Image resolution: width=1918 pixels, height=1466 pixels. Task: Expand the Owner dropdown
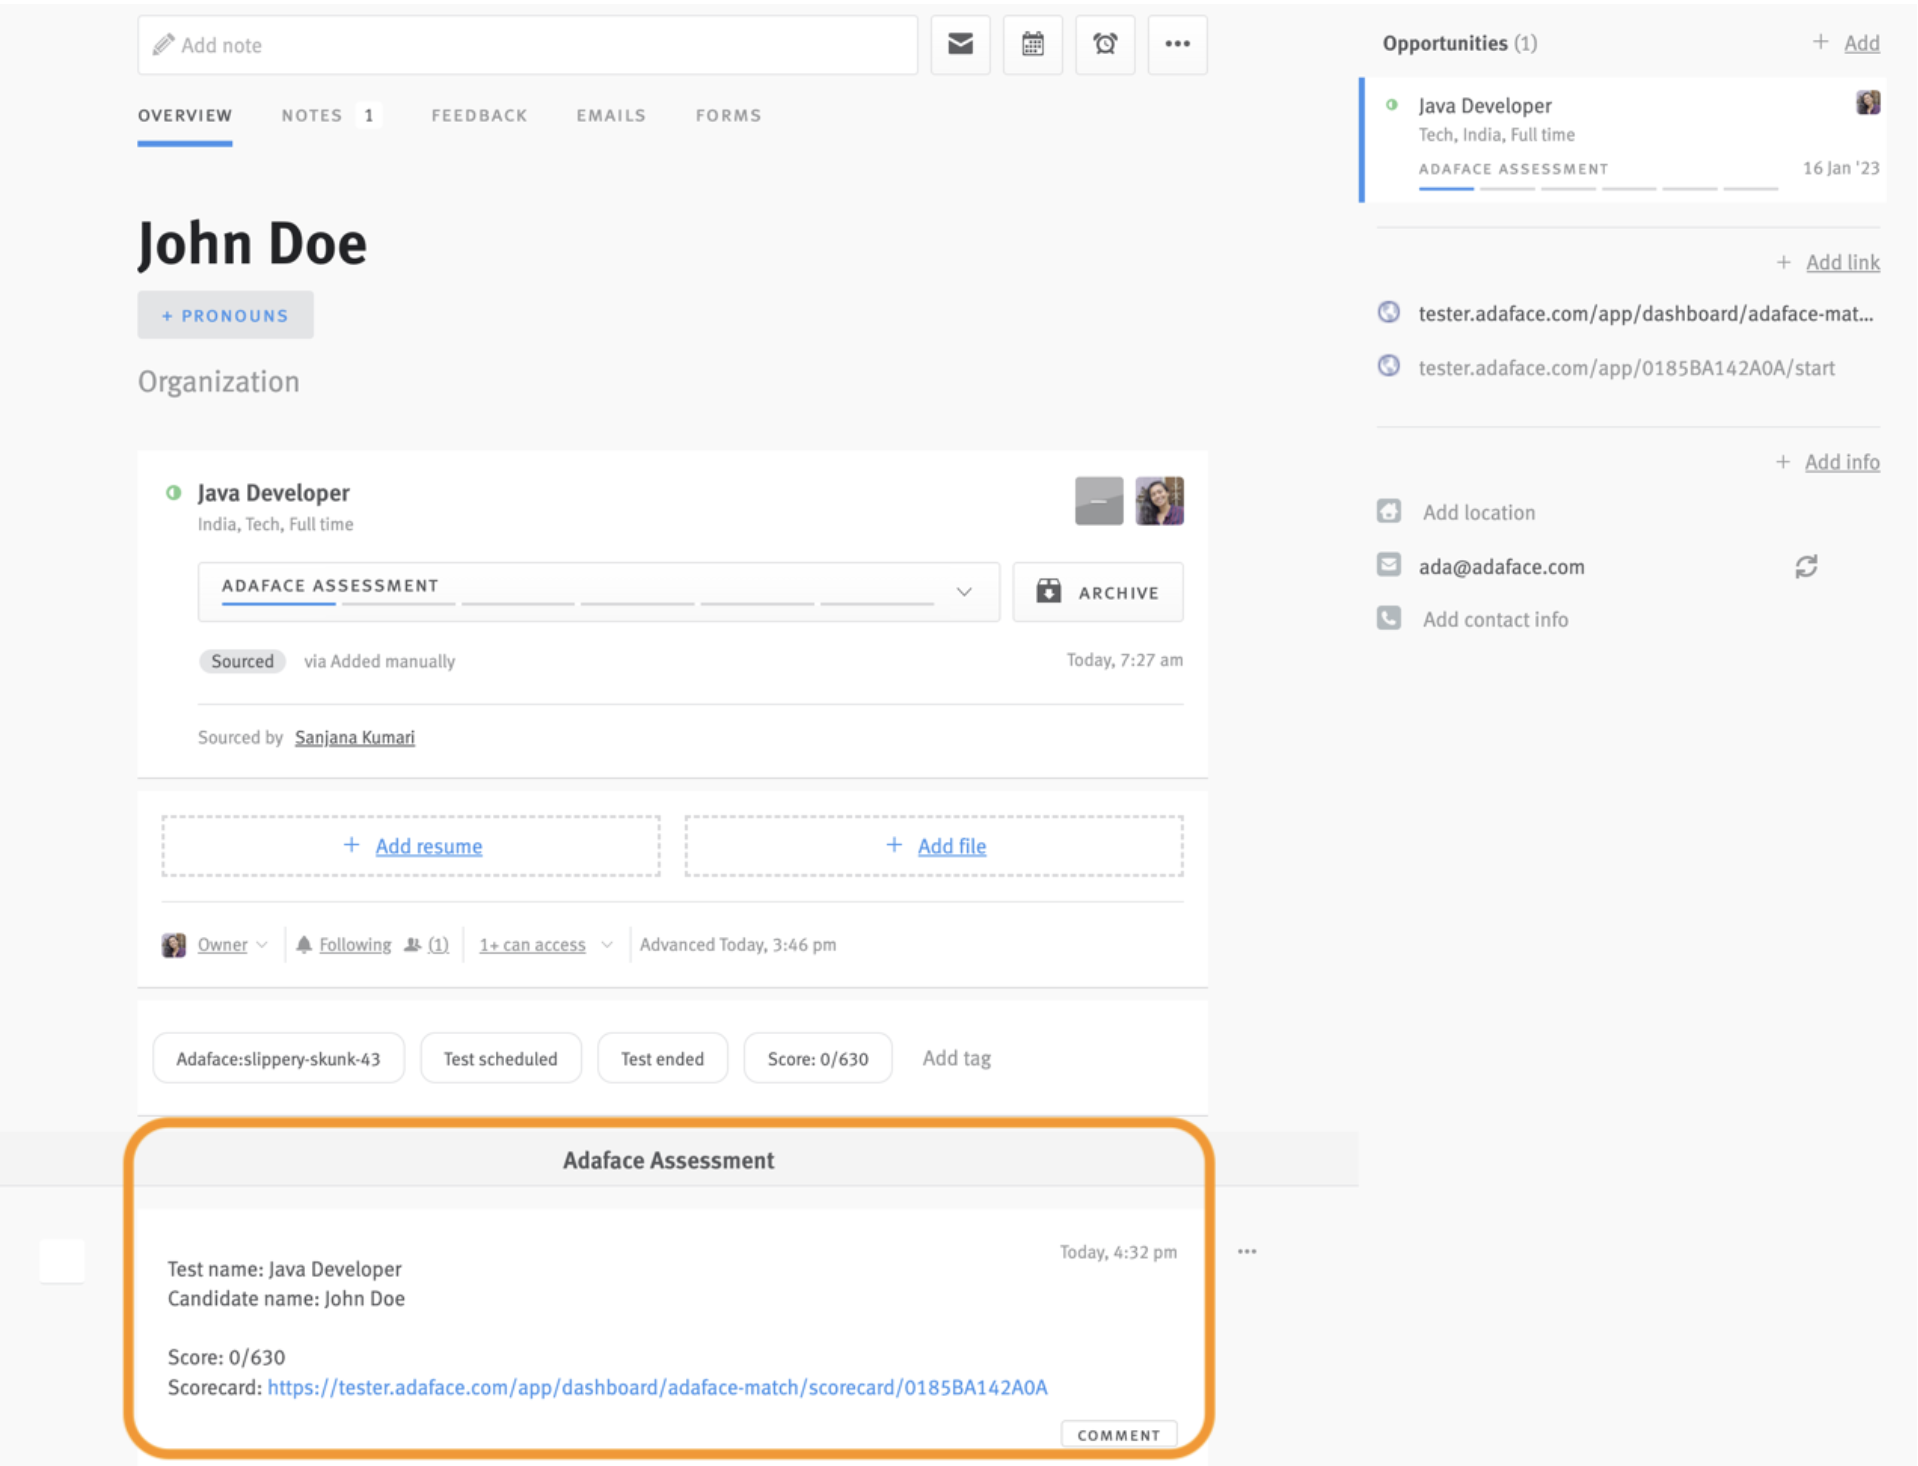point(232,944)
